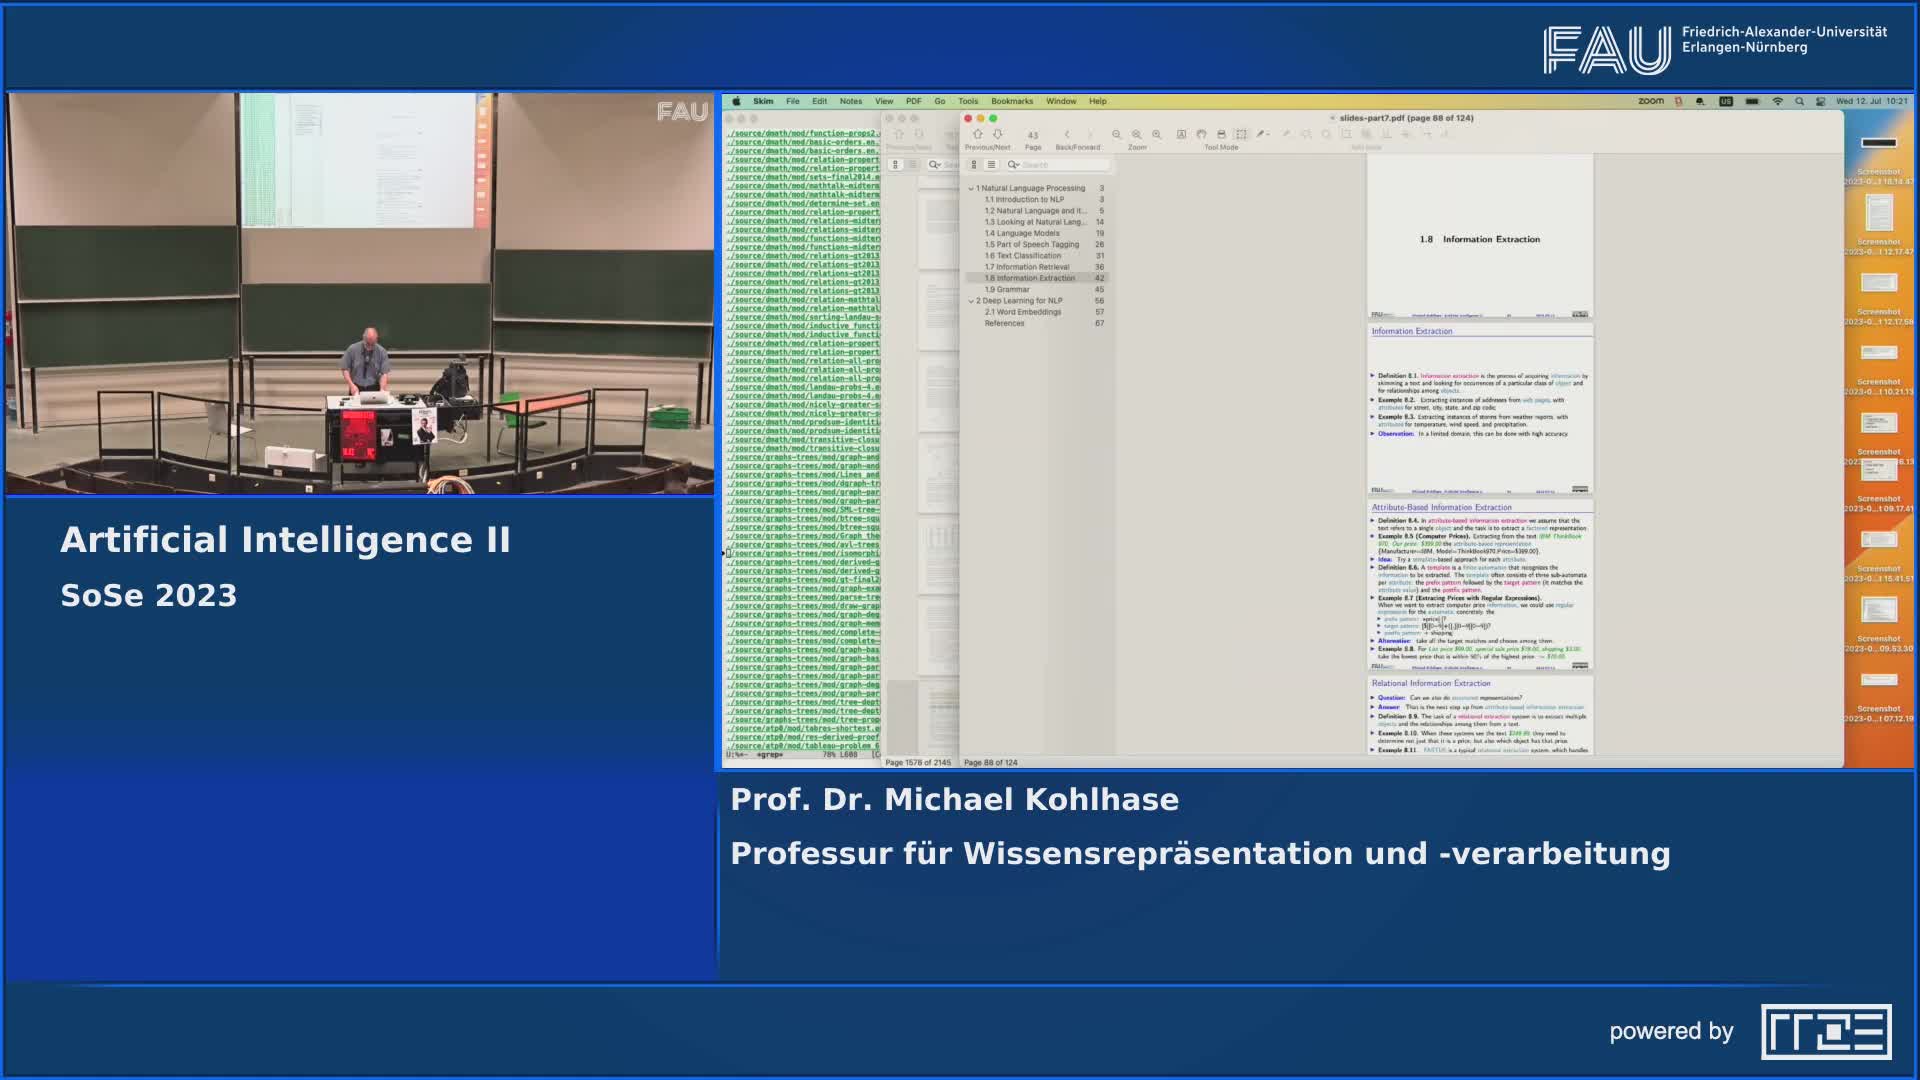Jump to 1.9 Grammar in outline
Image resolution: width=1920 pixels, height=1080 pixels.
point(1006,290)
